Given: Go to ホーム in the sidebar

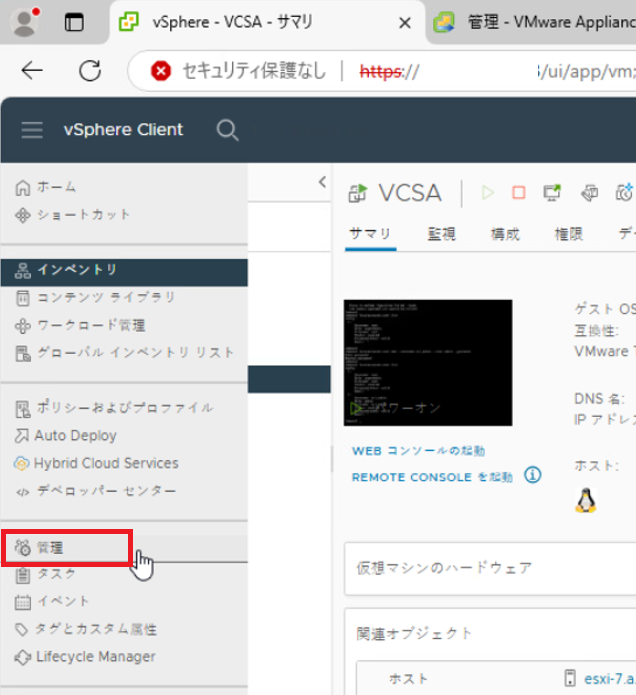Looking at the screenshot, I should tap(56, 187).
